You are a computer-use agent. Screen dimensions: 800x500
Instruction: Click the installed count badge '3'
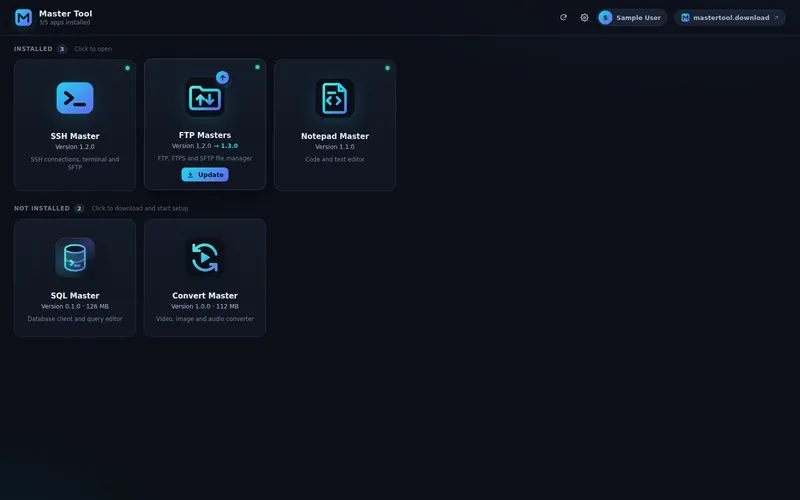point(62,49)
